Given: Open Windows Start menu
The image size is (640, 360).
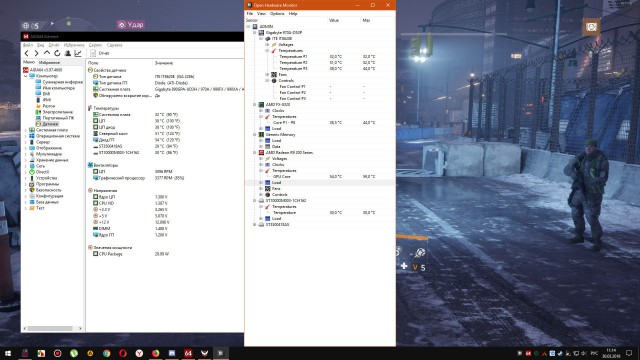Looking at the screenshot, I should pos(8,353).
